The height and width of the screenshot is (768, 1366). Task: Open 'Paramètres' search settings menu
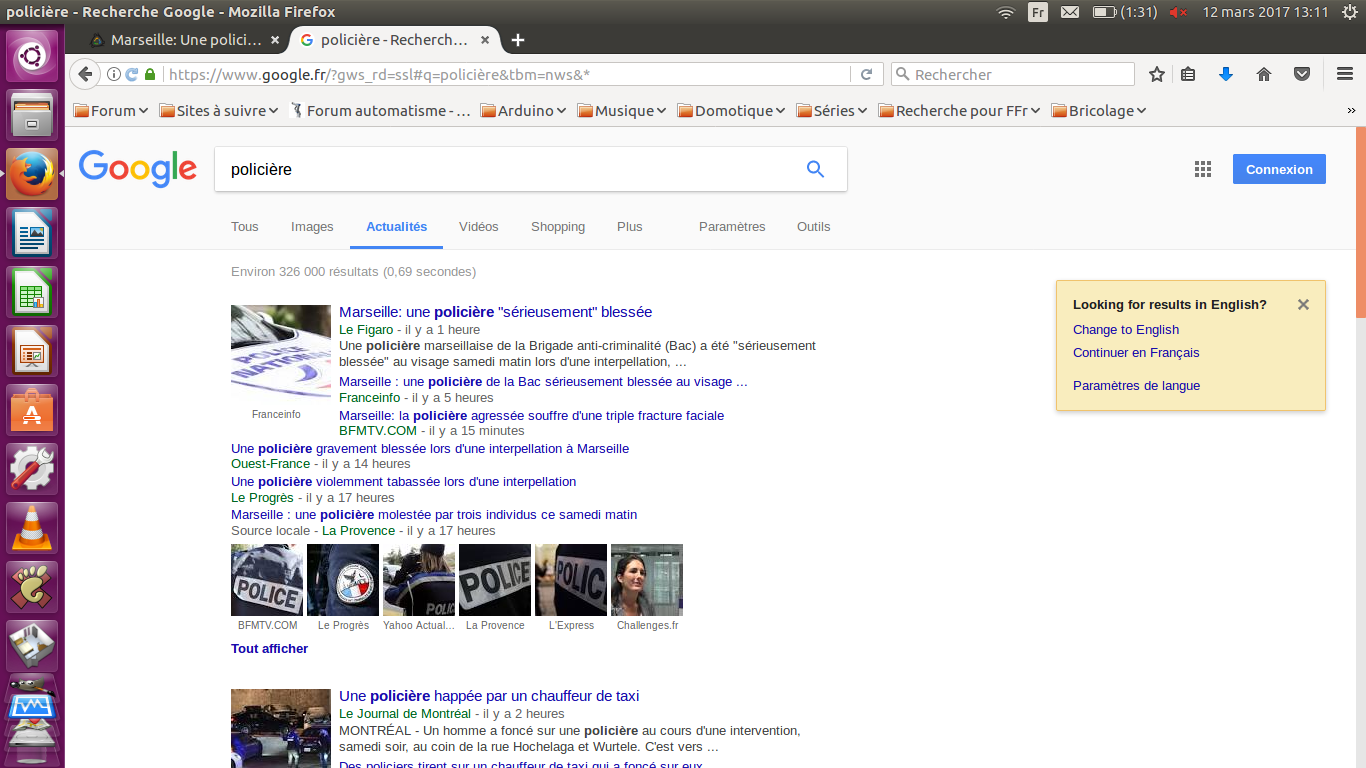732,227
